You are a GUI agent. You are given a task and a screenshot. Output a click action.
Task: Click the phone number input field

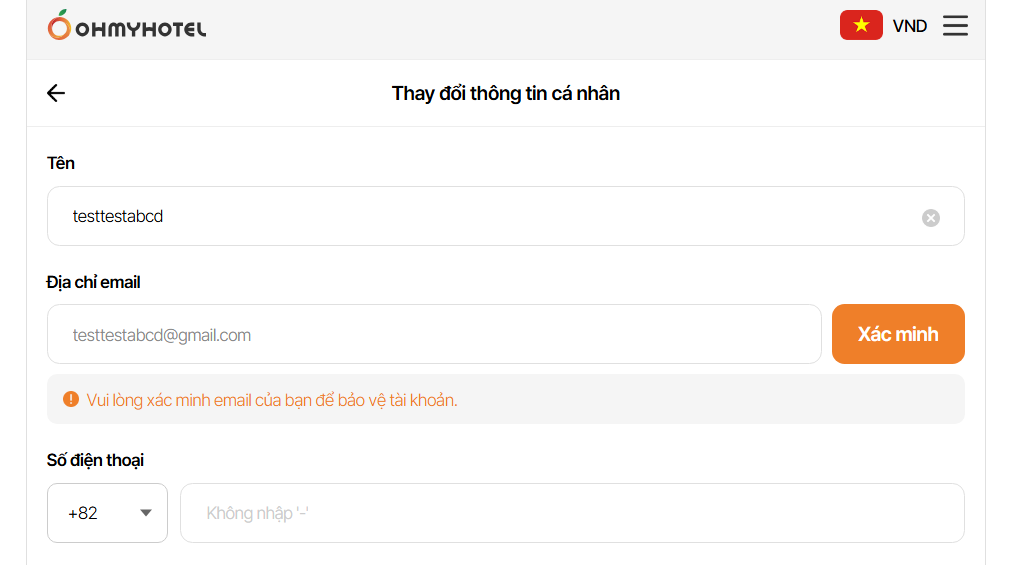[572, 513]
